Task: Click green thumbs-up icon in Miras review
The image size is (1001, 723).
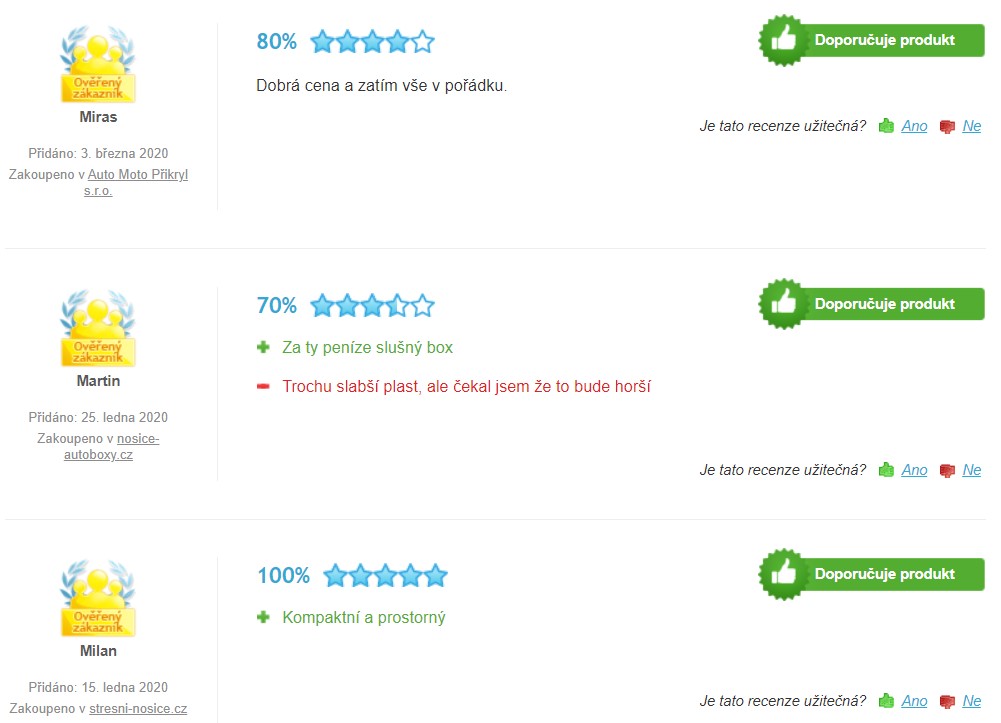Action: 886,126
